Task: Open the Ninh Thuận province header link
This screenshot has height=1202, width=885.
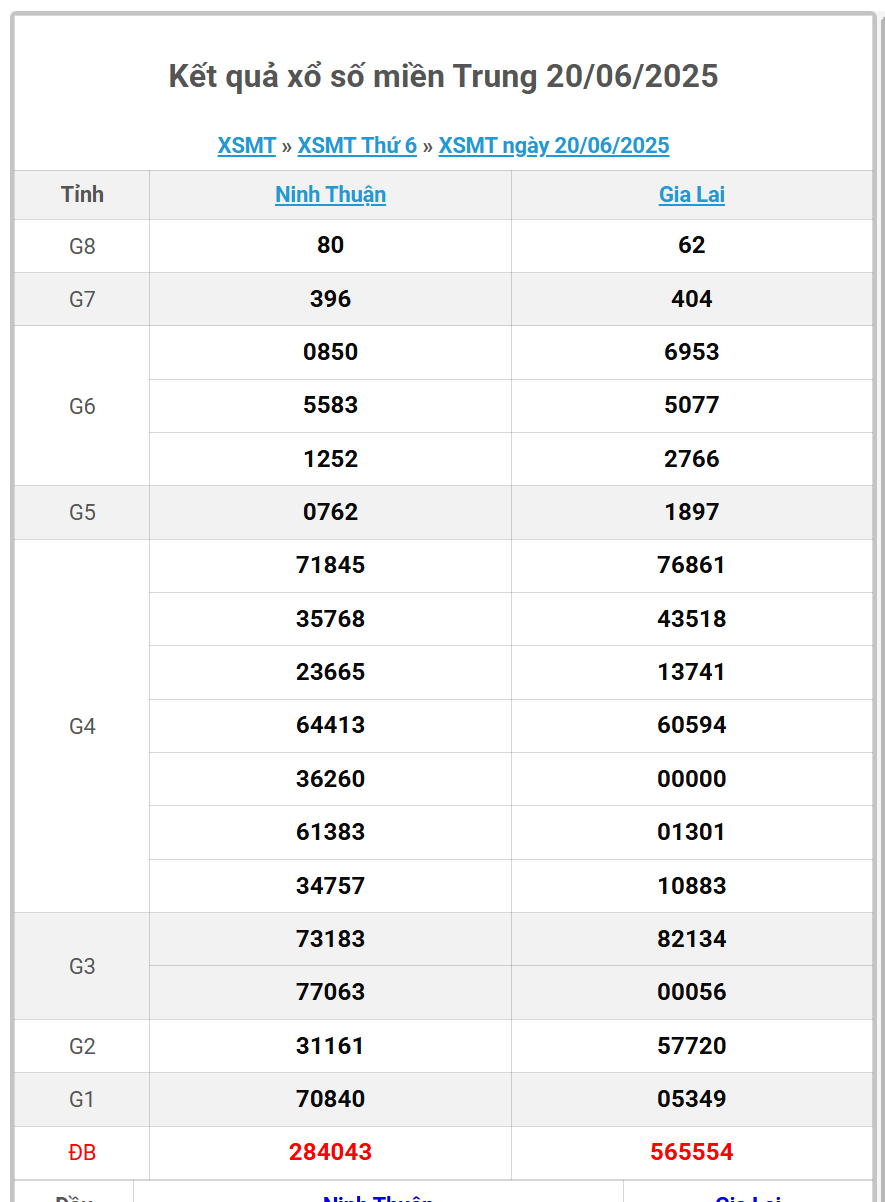Action: pos(331,194)
